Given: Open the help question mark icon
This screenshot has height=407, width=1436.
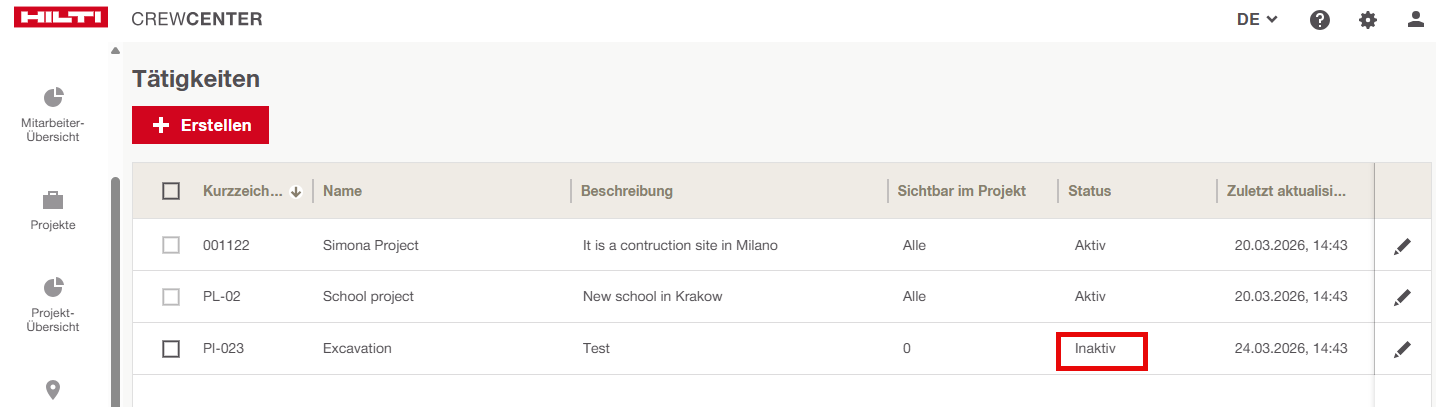Looking at the screenshot, I should [1320, 19].
